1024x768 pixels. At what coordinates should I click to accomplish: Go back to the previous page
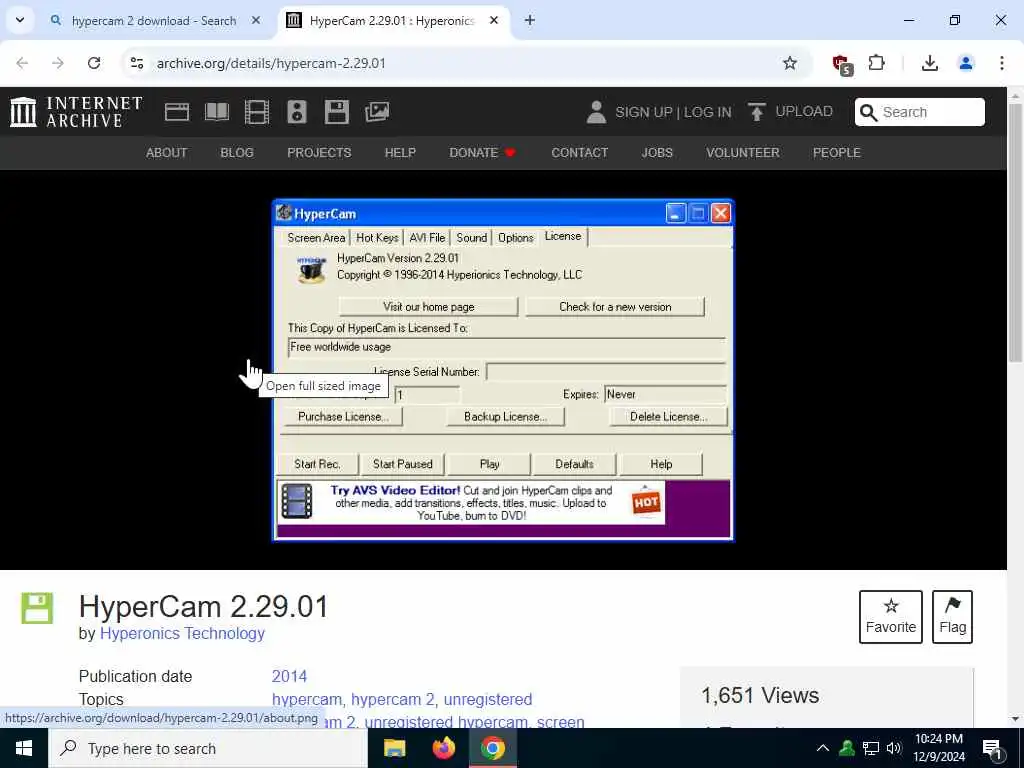[x=22, y=63]
